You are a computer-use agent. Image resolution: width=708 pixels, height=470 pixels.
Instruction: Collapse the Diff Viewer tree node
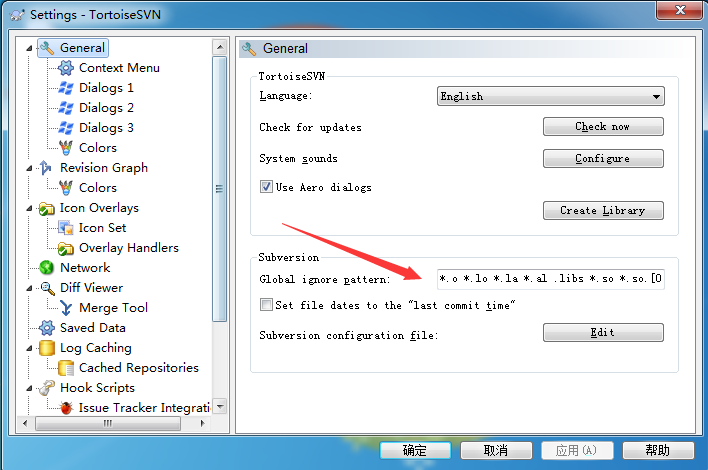[29, 288]
